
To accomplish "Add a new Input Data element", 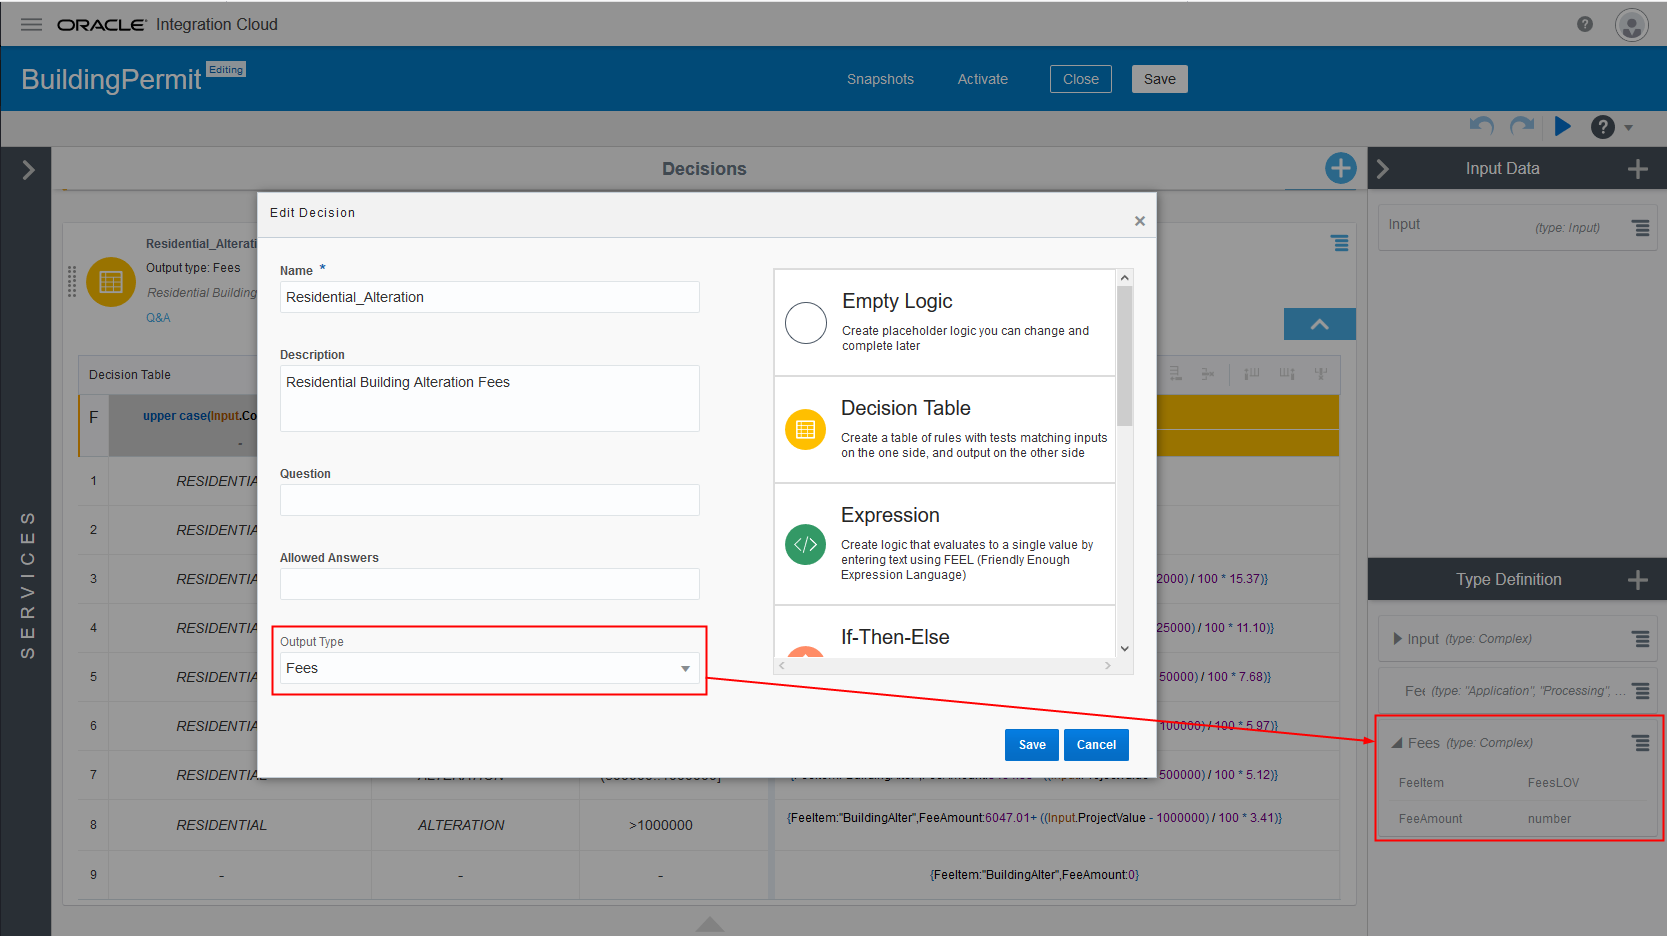I will pos(1638,168).
